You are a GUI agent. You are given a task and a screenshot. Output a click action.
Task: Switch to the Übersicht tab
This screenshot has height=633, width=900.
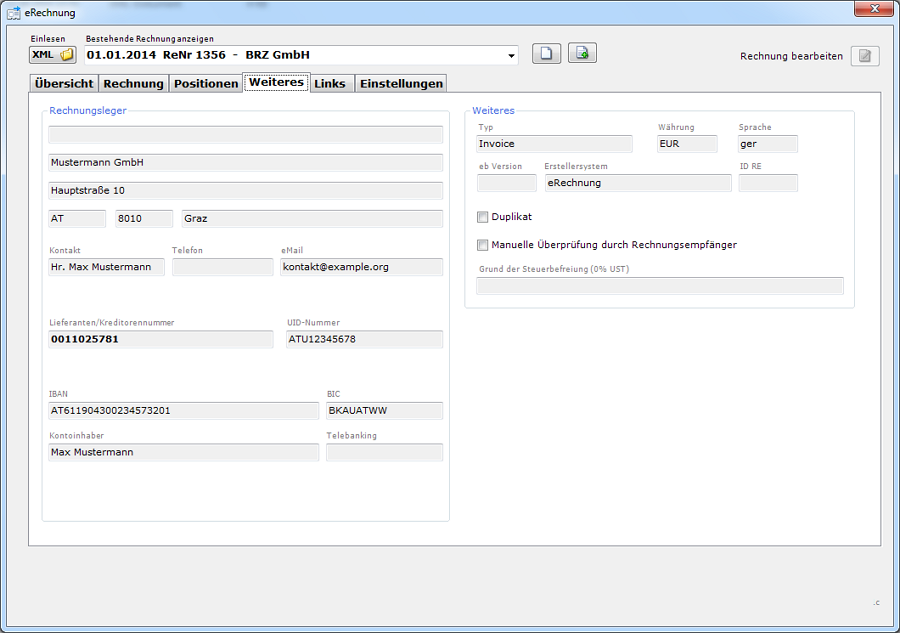click(x=64, y=84)
